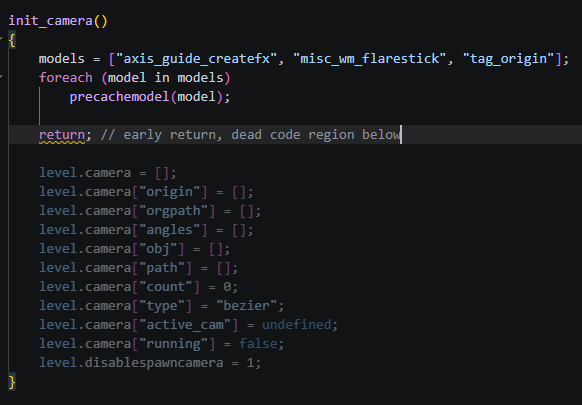Click the precachemodel function call
Viewport: 582px width, 405px height.
120,97
